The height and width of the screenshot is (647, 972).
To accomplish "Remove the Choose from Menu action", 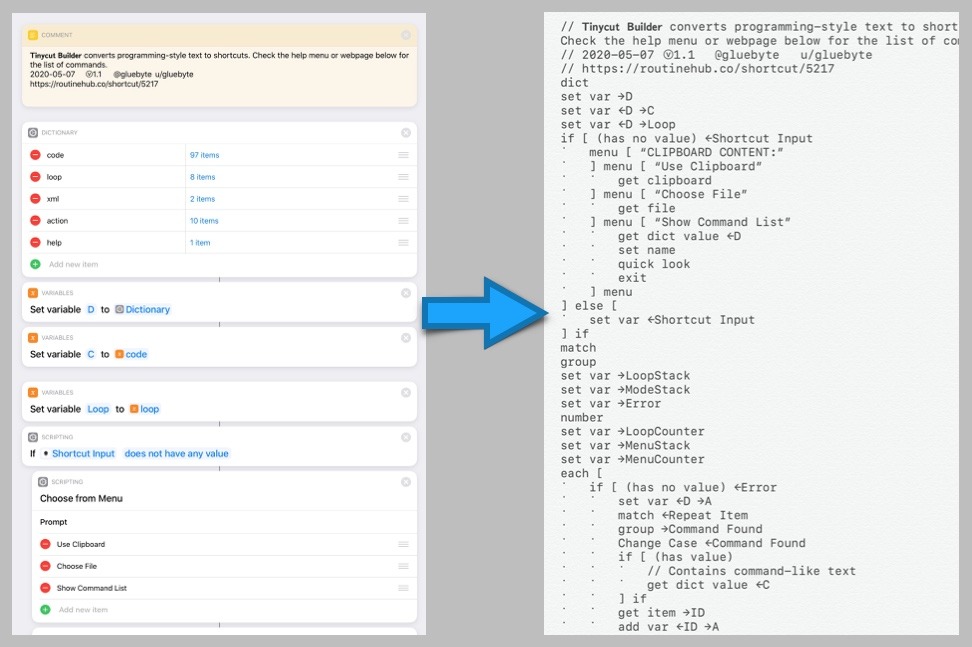I will (x=406, y=482).
